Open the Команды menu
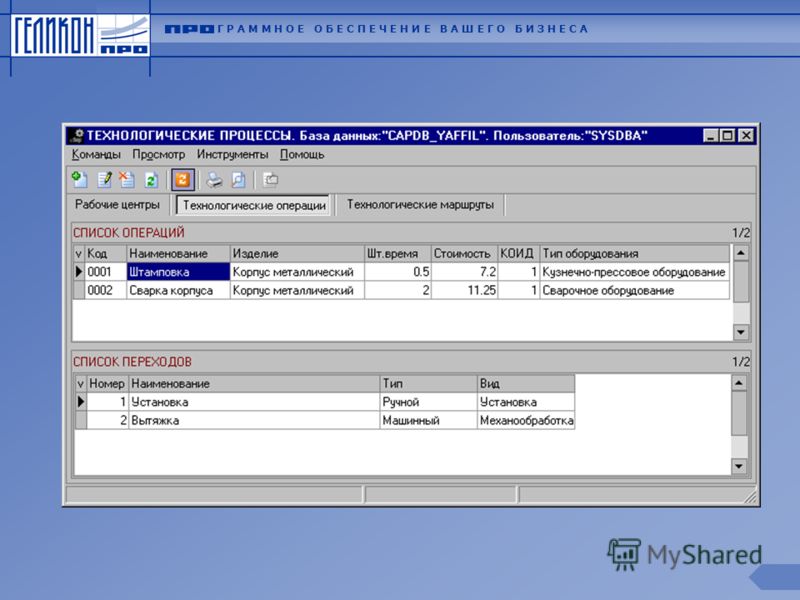The height and width of the screenshot is (600, 800). tap(96, 154)
